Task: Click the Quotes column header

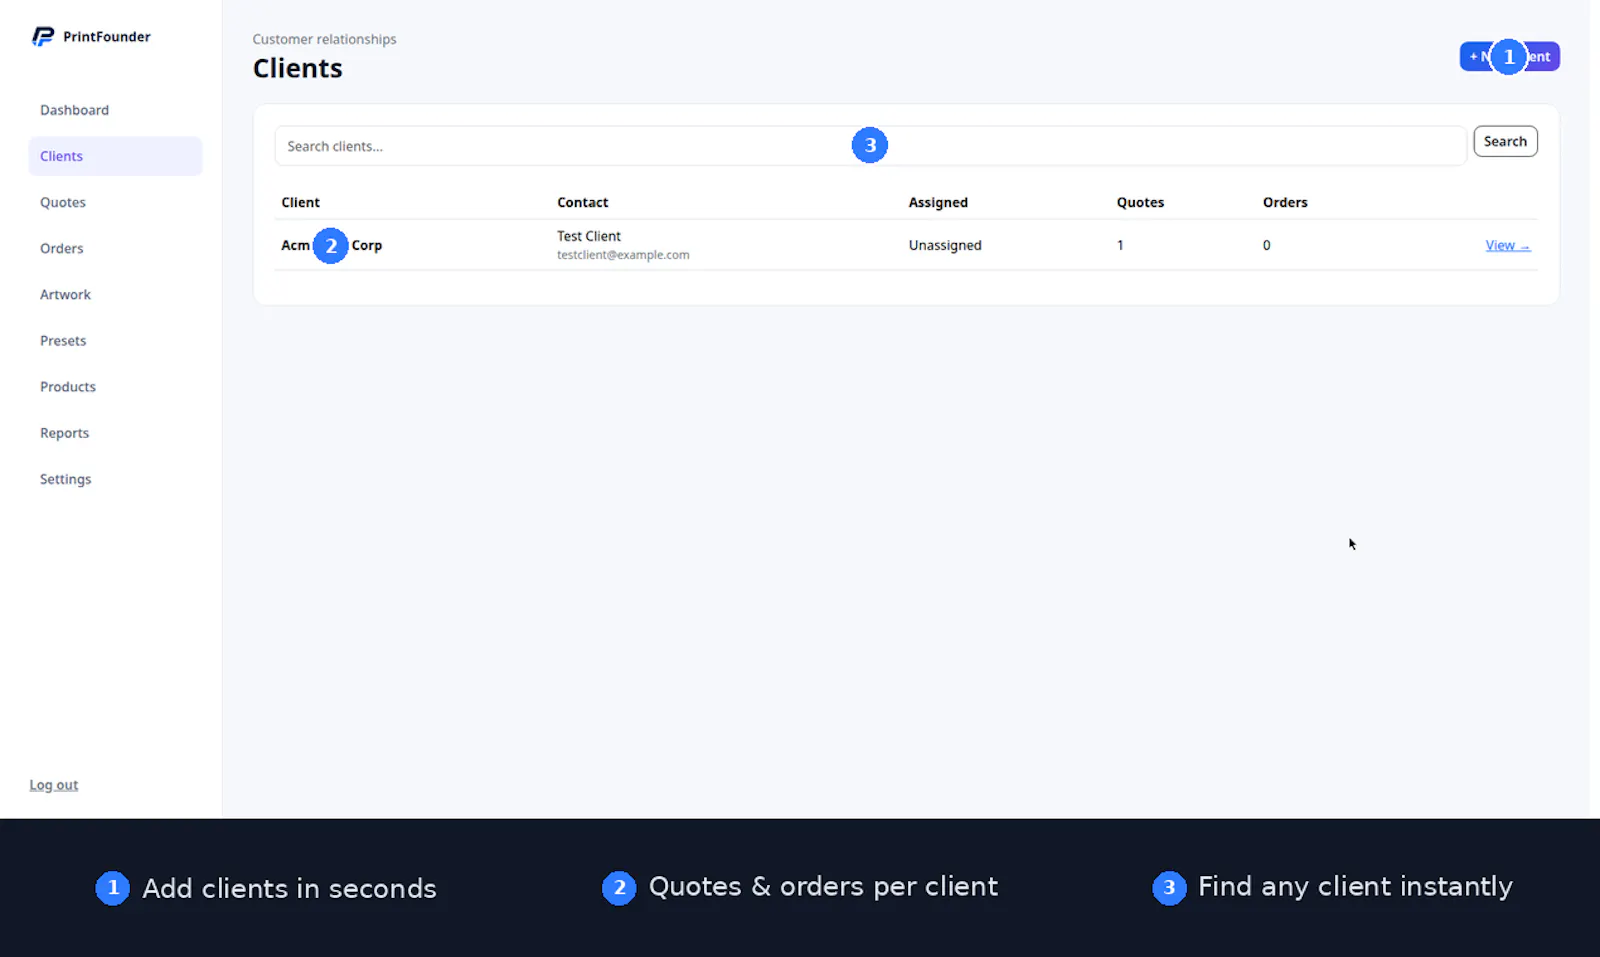Action: 1140,202
